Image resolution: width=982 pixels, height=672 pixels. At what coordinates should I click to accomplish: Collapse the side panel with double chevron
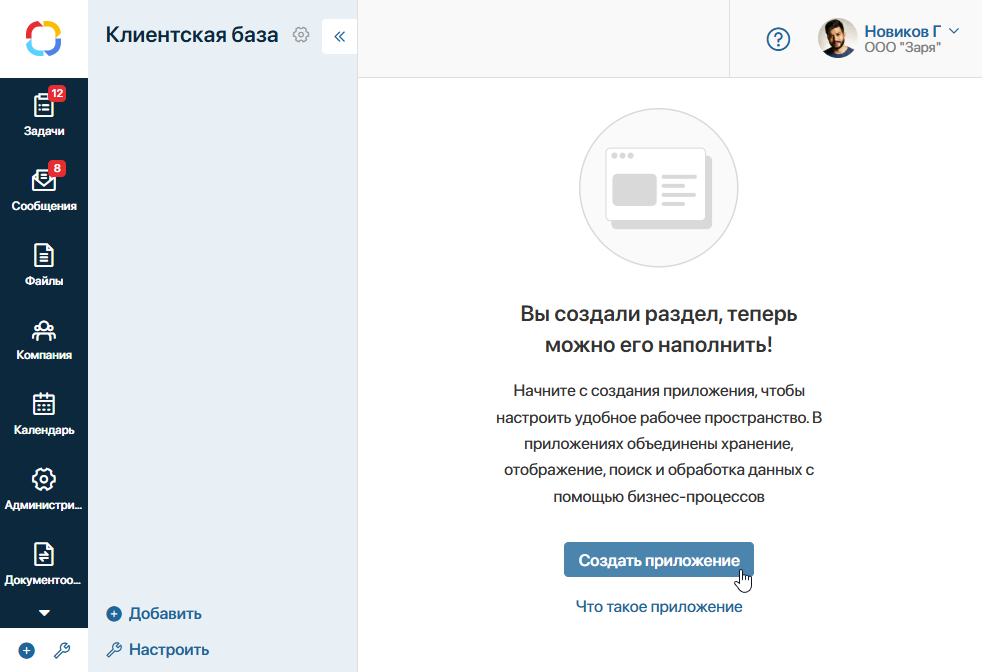[339, 36]
